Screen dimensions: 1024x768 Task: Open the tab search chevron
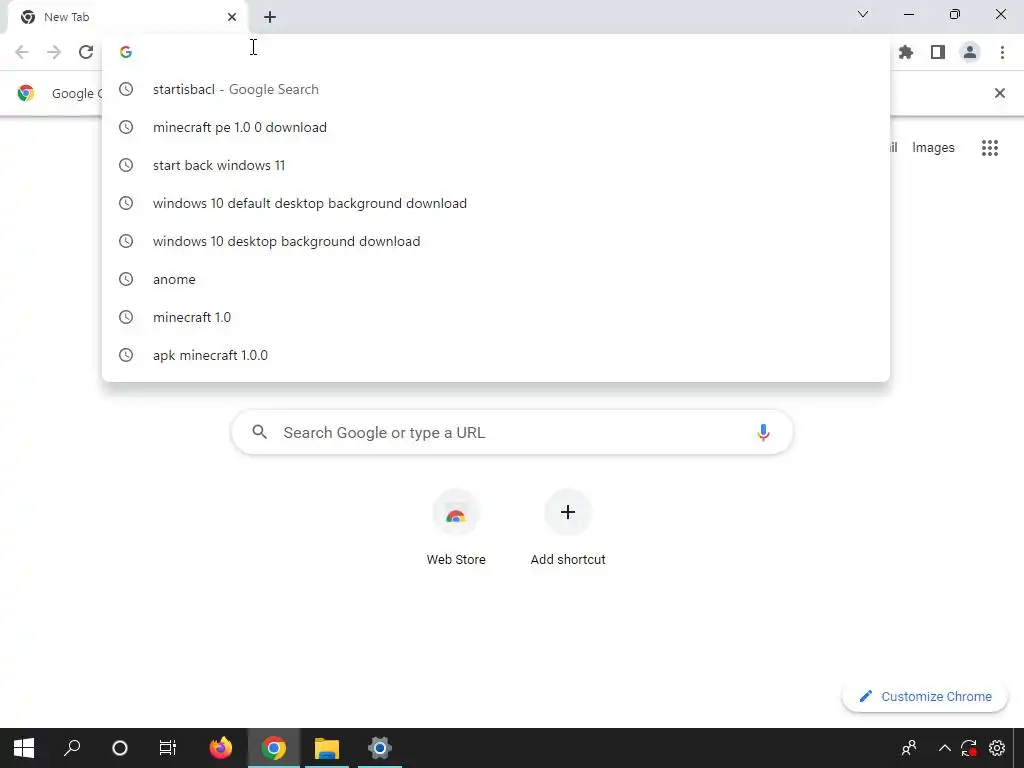[x=863, y=14]
